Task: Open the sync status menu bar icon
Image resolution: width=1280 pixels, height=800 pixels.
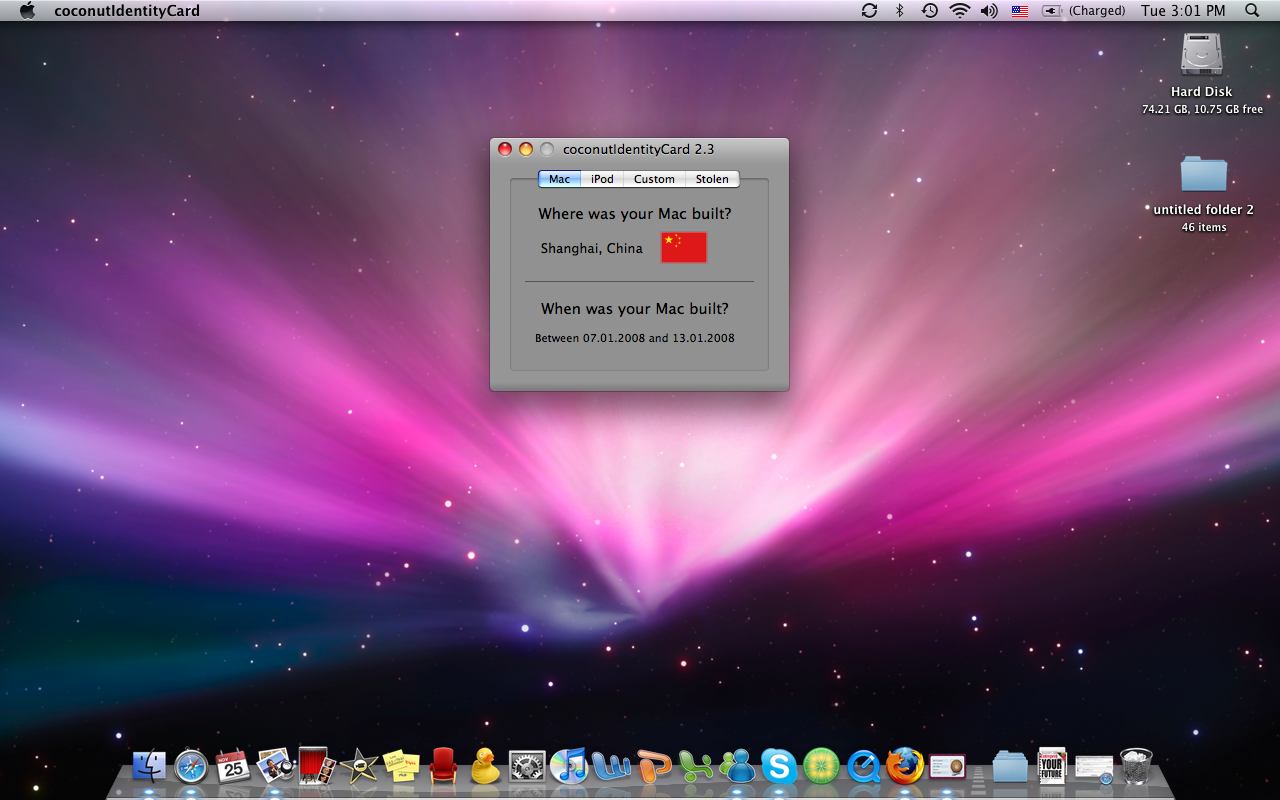Action: click(x=869, y=10)
